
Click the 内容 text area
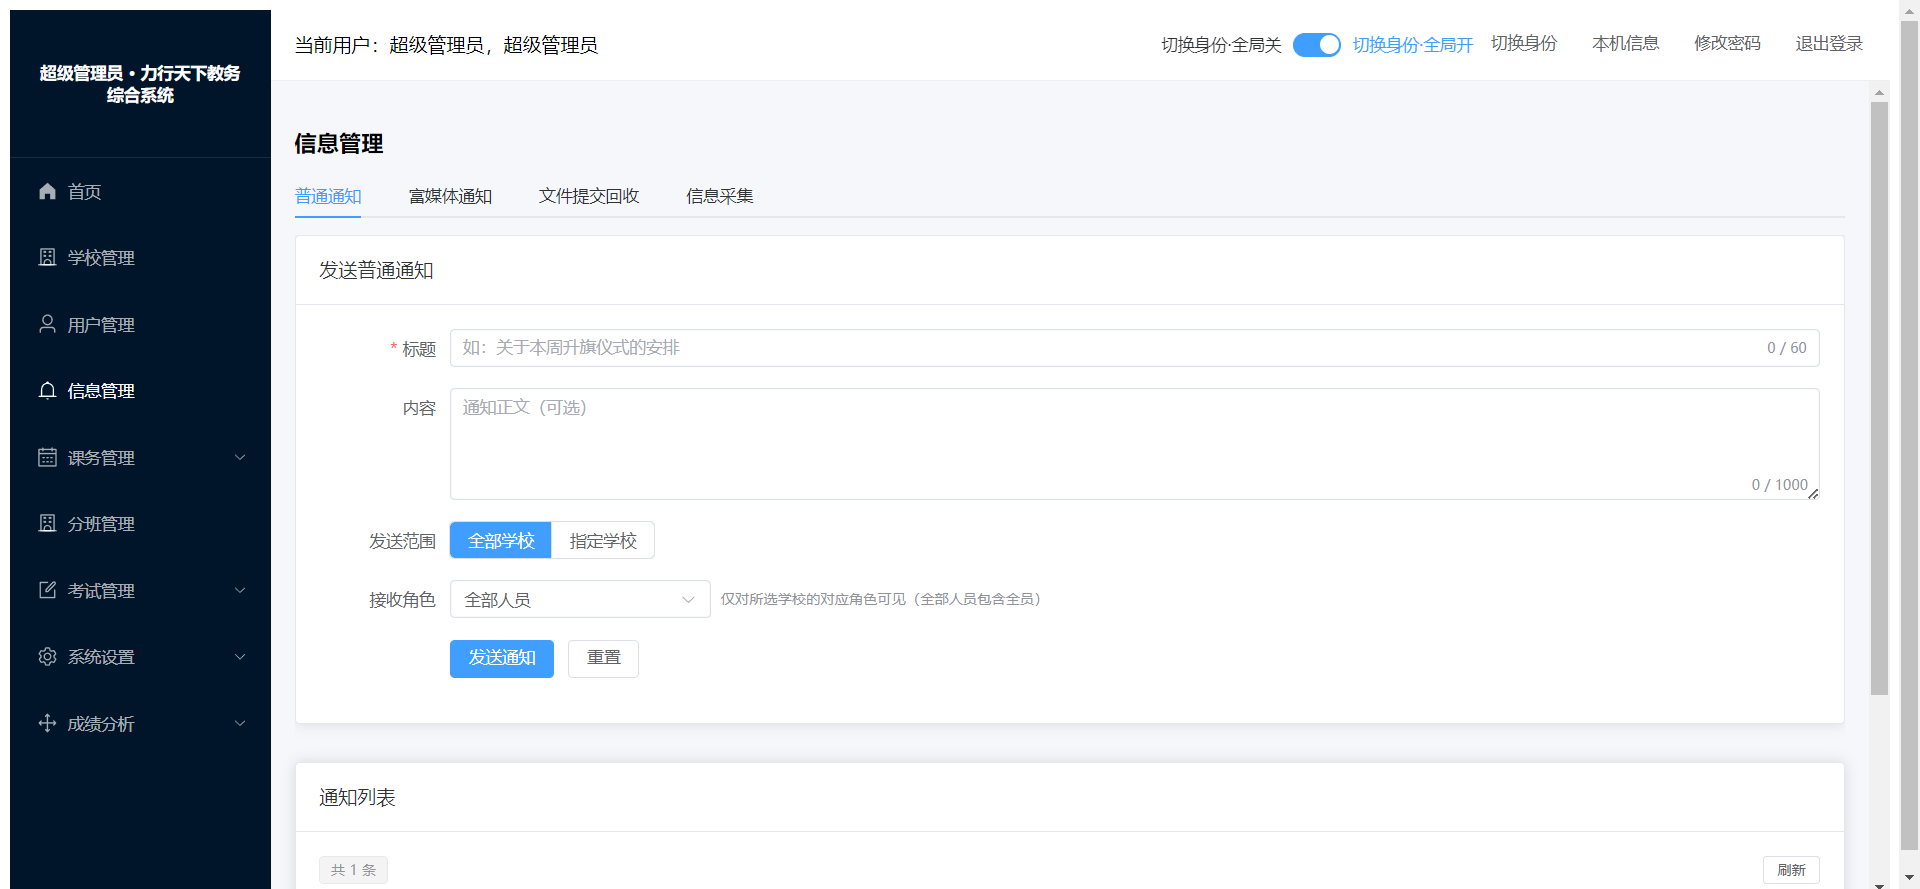click(1134, 444)
